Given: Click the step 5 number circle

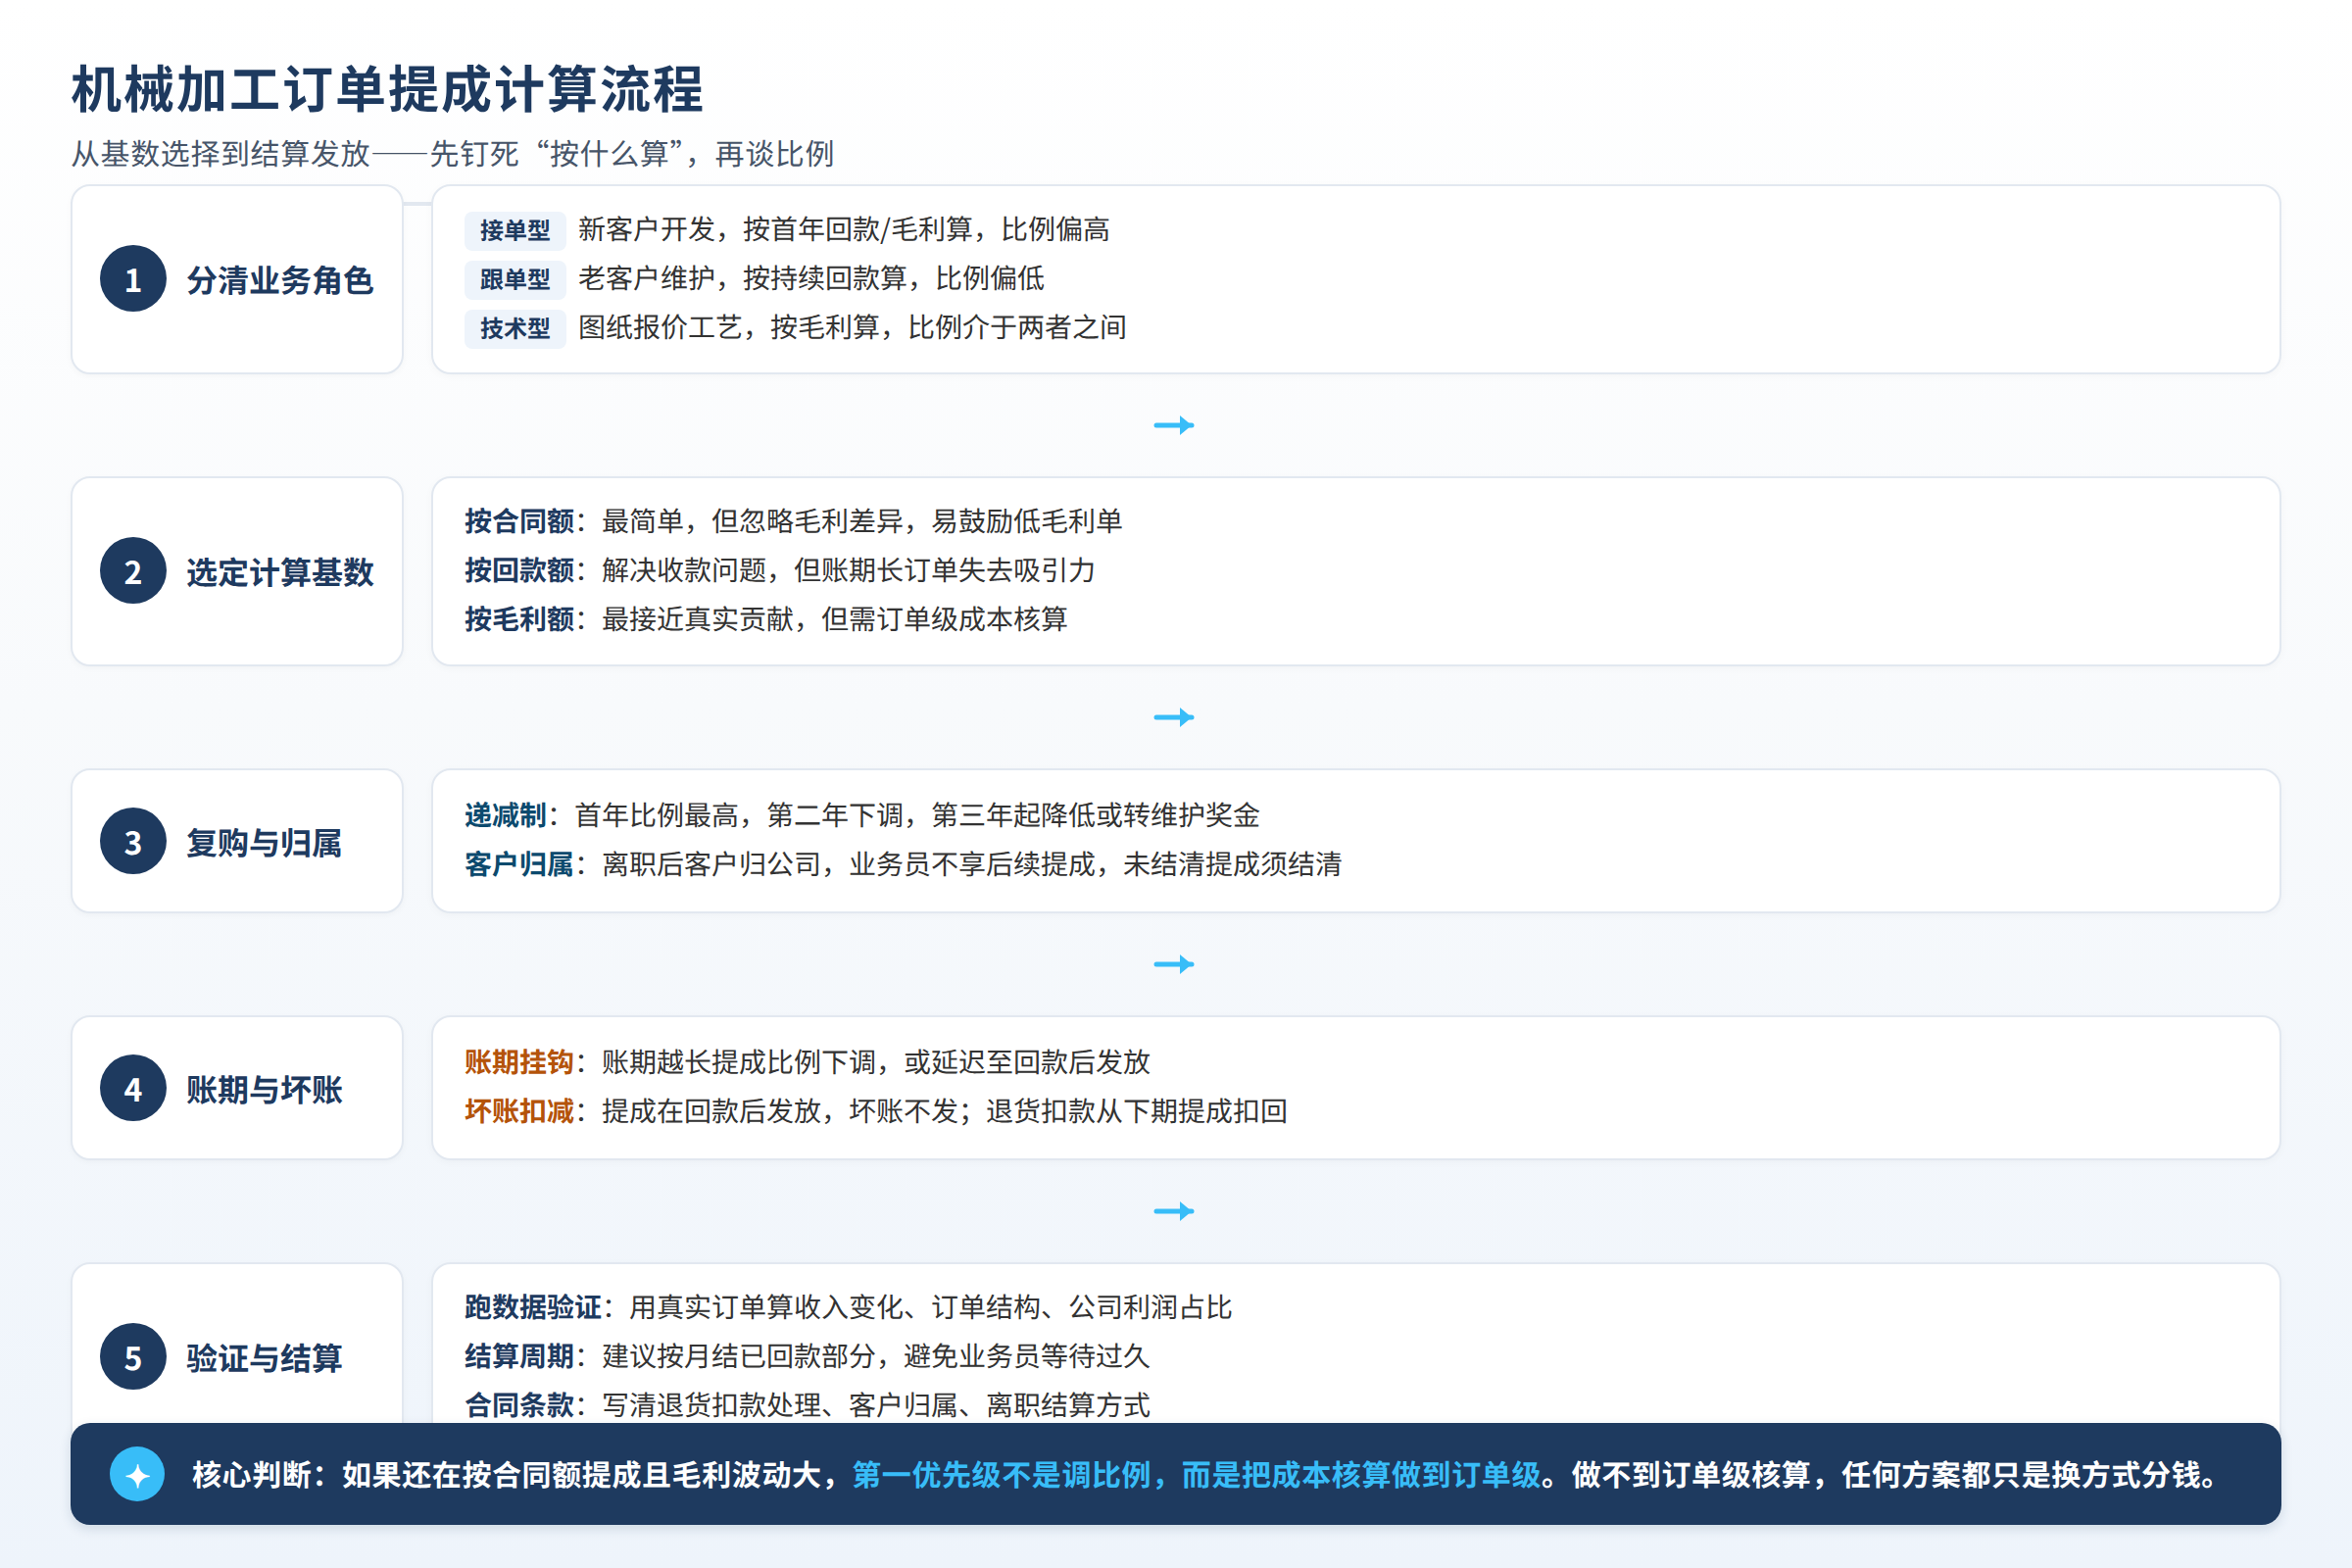Looking at the screenshot, I should coord(133,1357).
